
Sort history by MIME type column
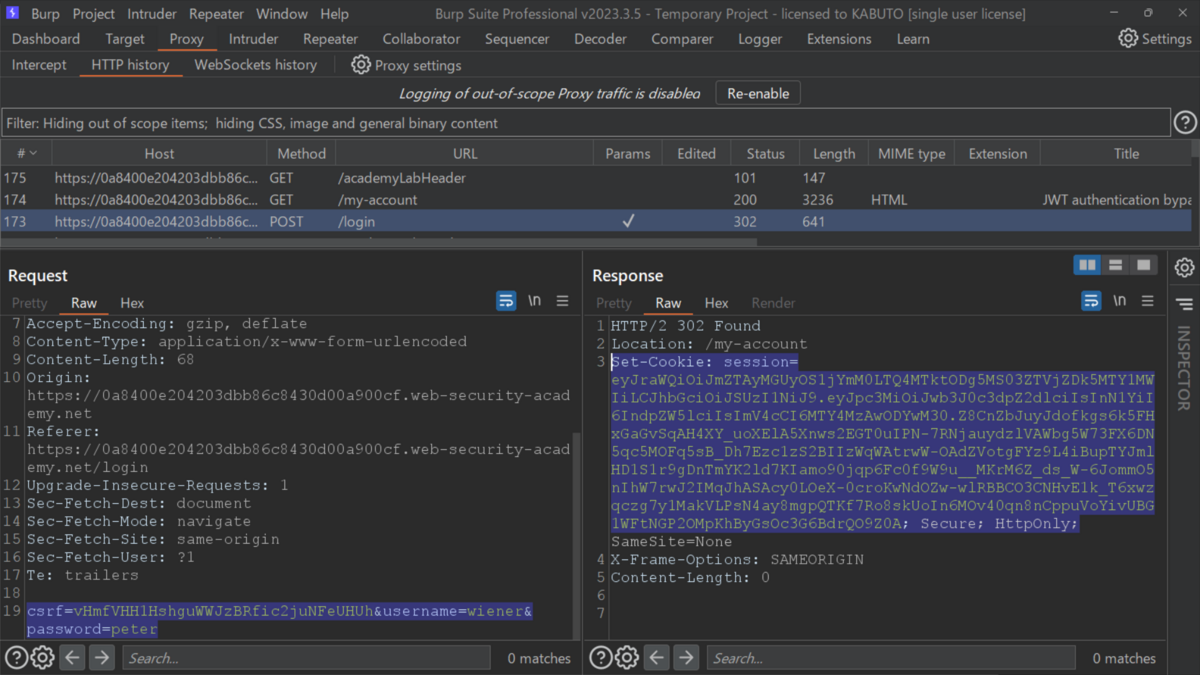coord(911,153)
